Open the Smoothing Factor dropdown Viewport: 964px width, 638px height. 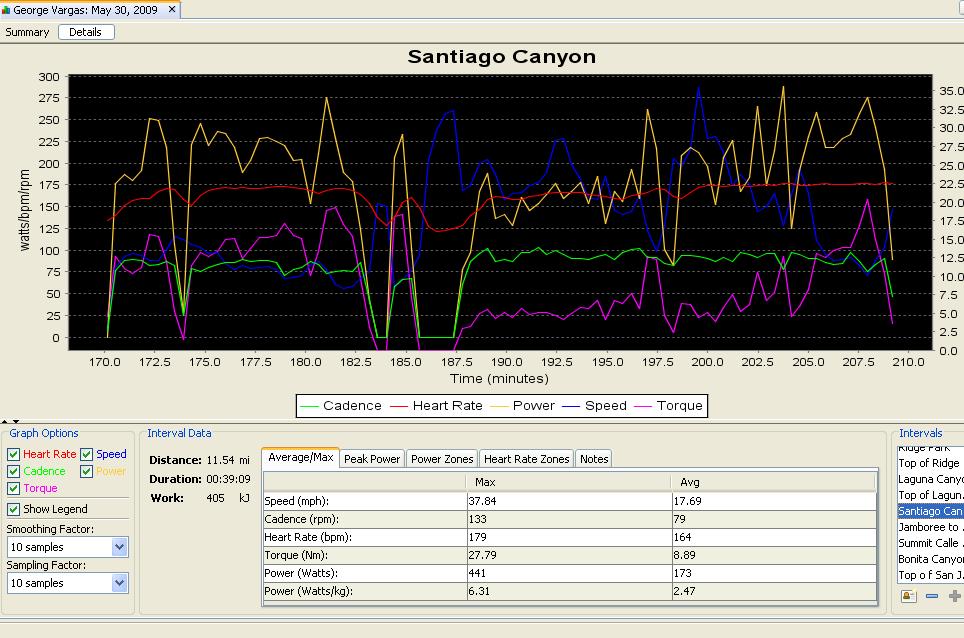click(x=120, y=547)
